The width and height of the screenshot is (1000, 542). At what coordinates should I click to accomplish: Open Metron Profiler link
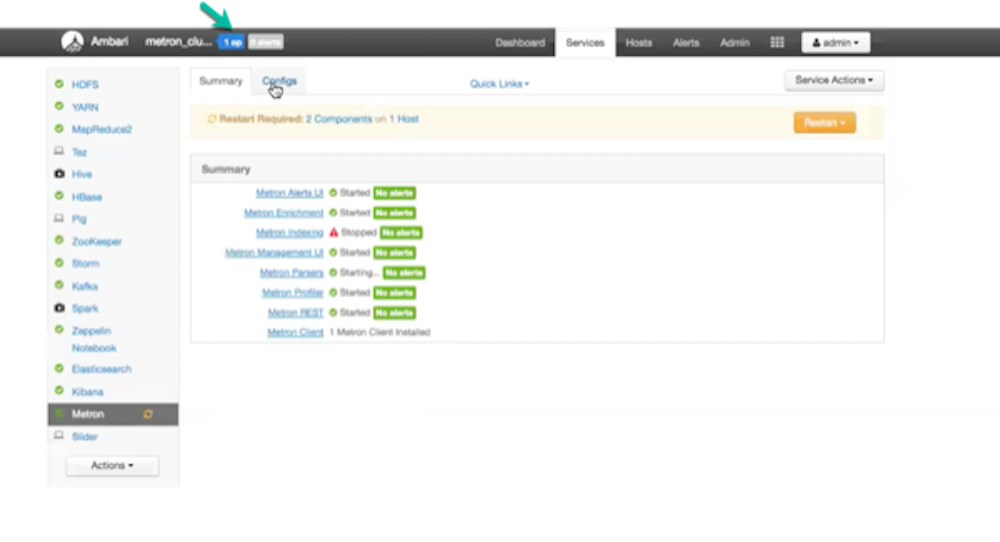[293, 293]
